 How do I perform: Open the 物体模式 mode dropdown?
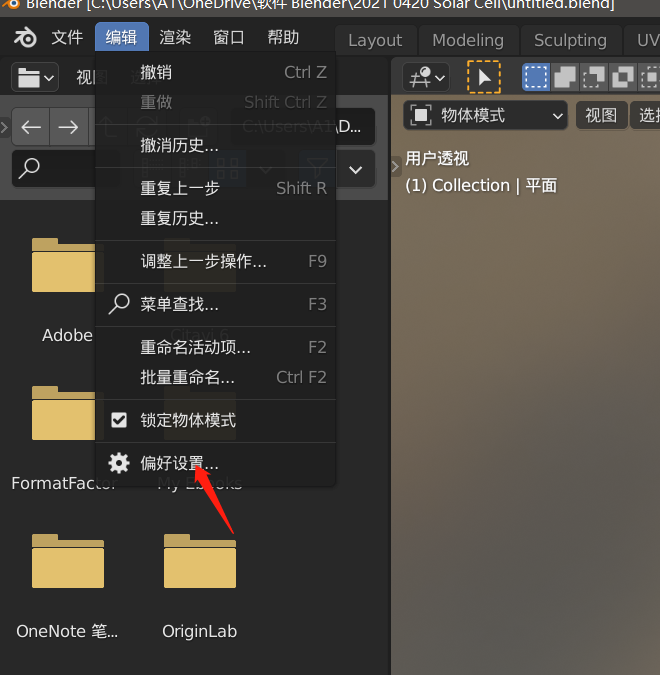pos(485,115)
